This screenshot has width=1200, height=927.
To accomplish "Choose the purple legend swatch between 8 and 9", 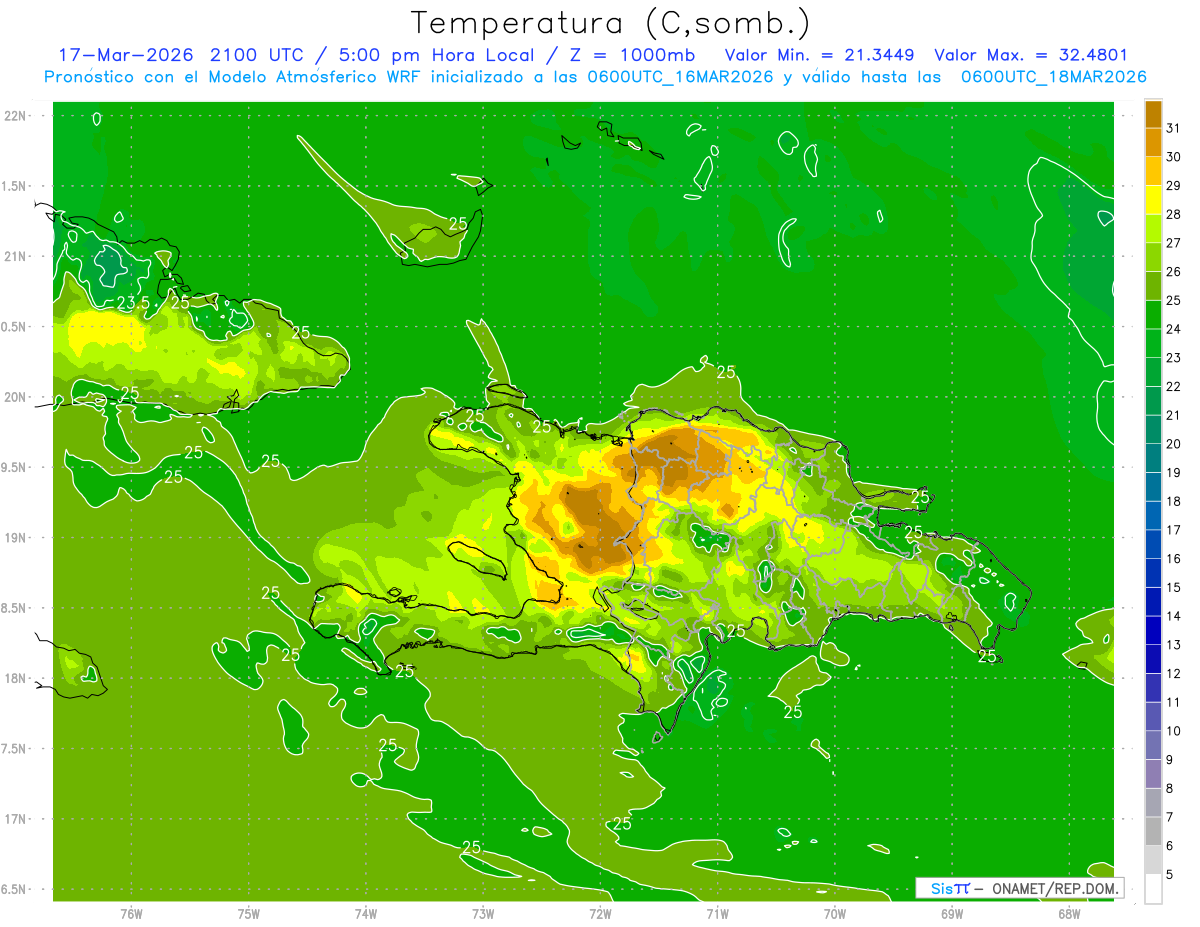I will pyautogui.click(x=1153, y=774).
